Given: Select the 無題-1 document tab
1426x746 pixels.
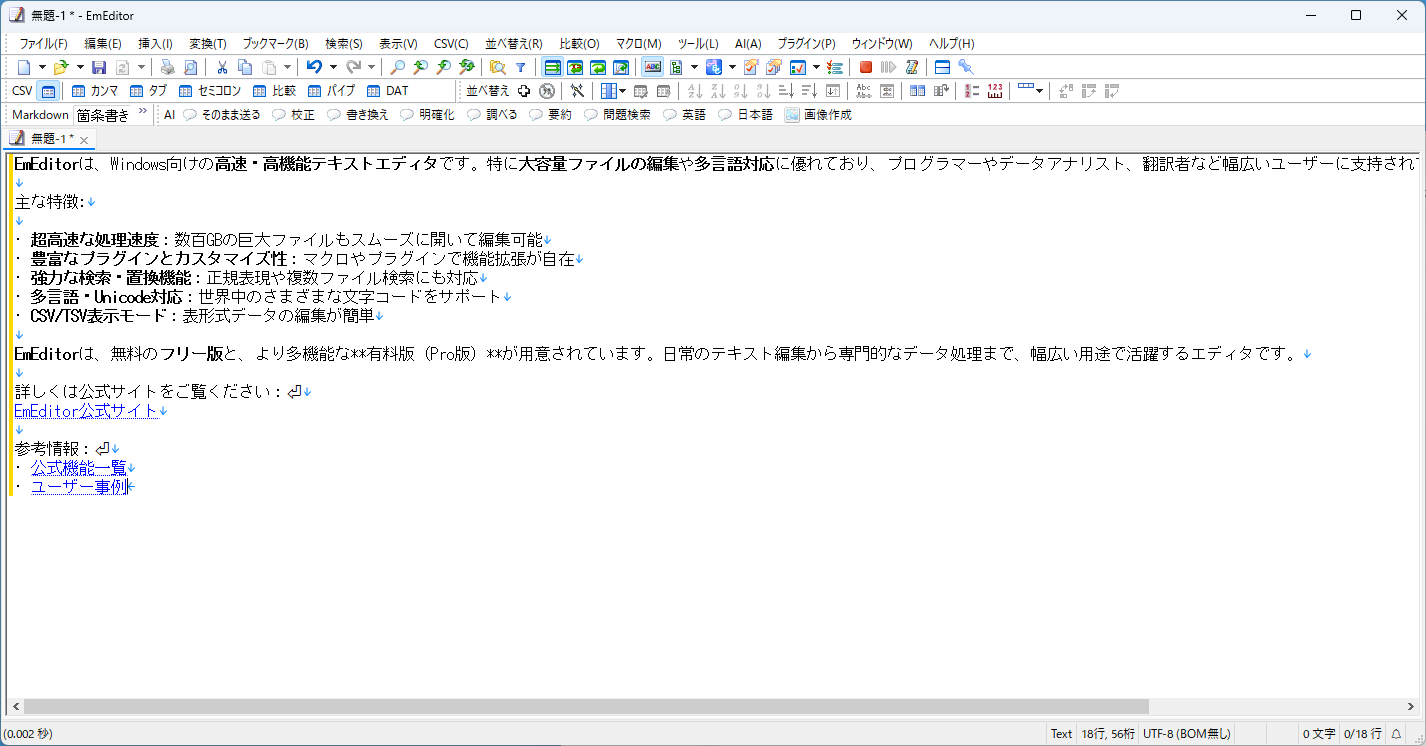Looking at the screenshot, I should 48,138.
